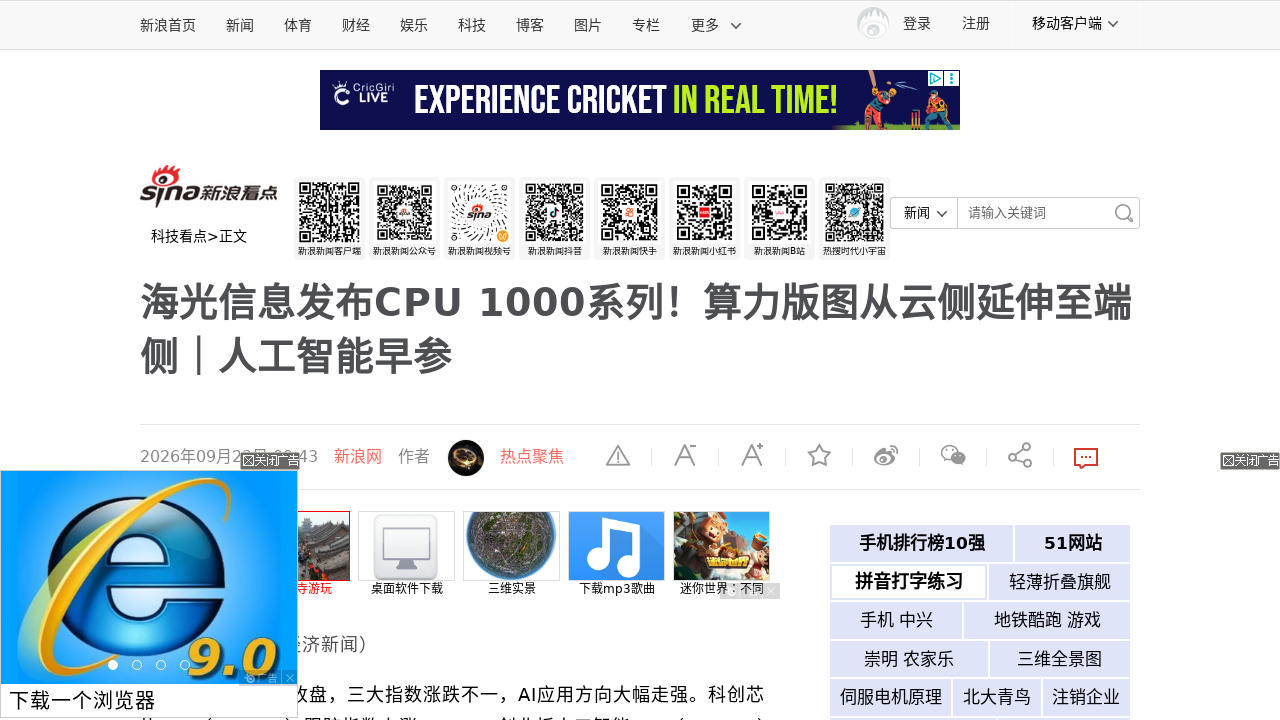Open the 科技 navigation item
Viewport: 1280px width, 720px height.
pyautogui.click(x=472, y=25)
